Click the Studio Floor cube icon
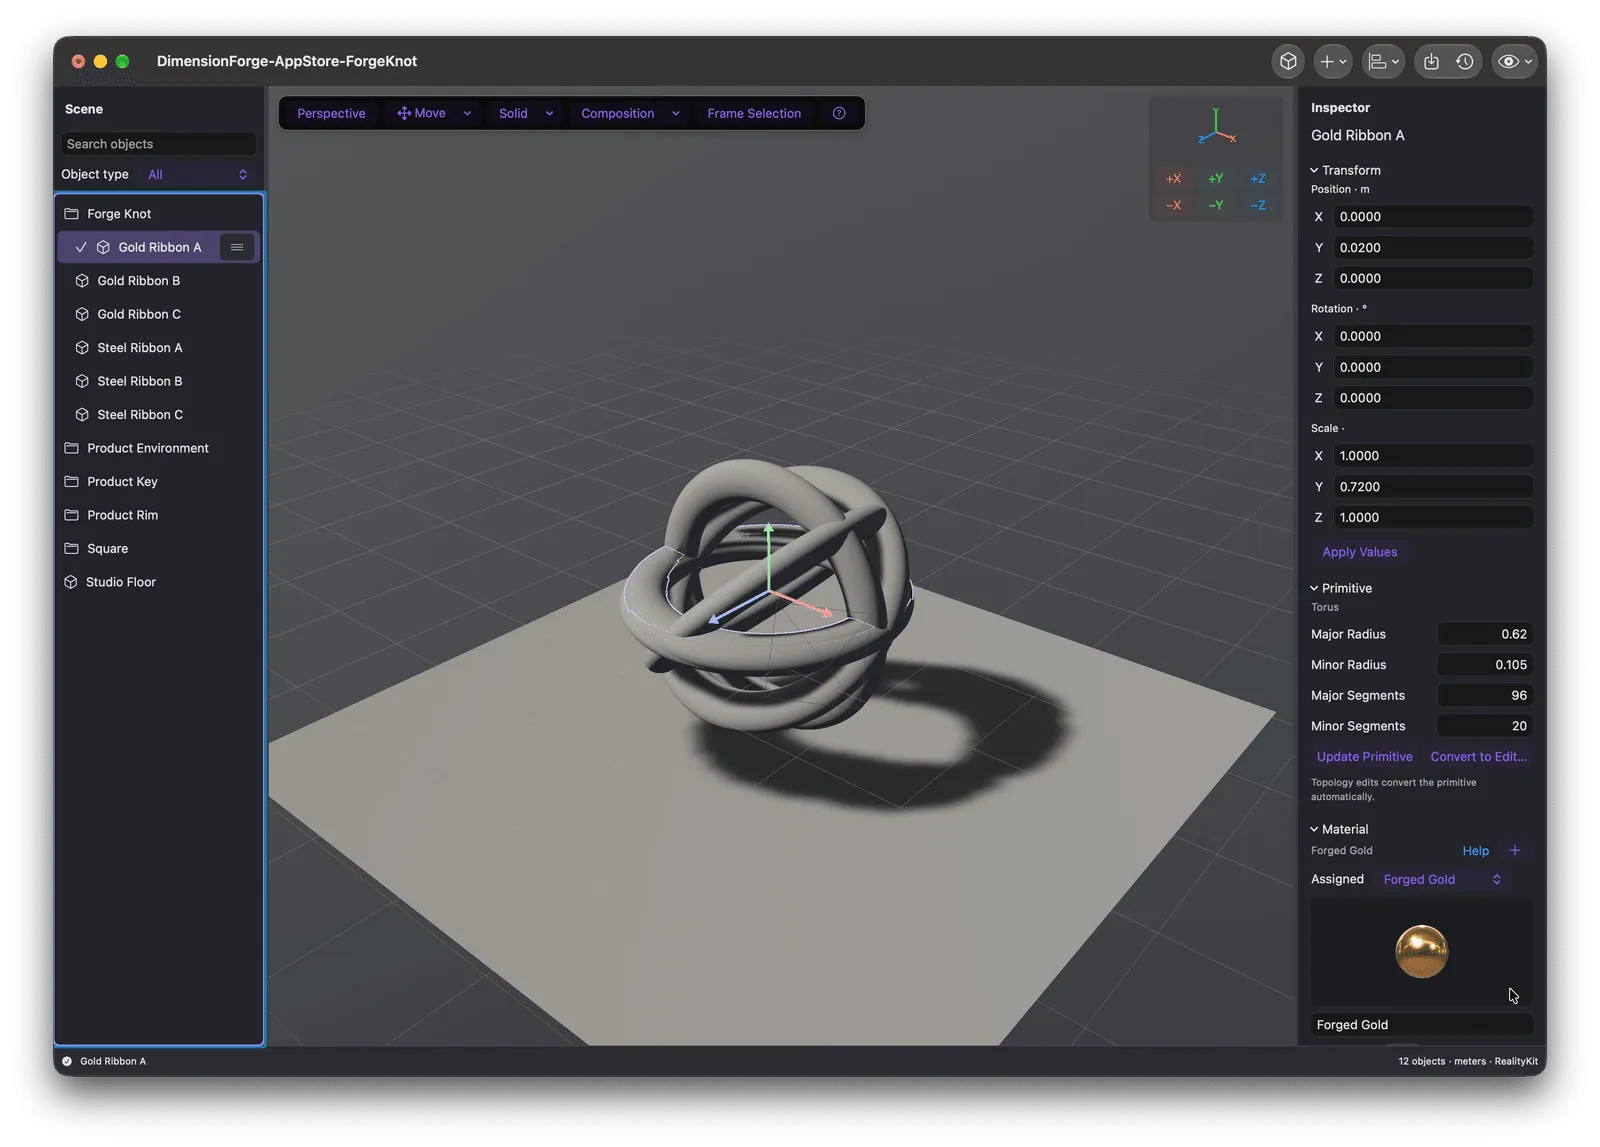 point(71,582)
